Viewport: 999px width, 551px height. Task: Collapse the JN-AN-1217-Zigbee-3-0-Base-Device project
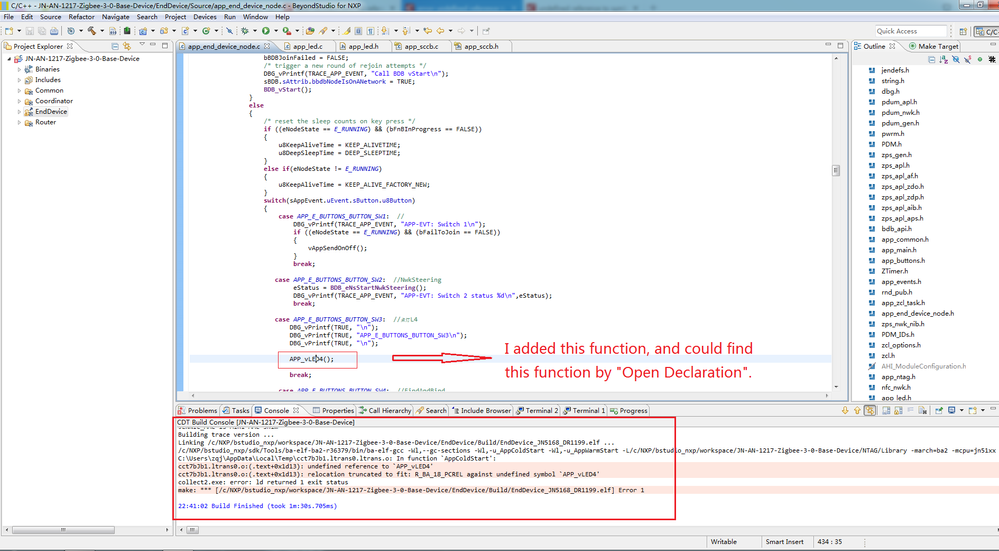[x=9, y=59]
